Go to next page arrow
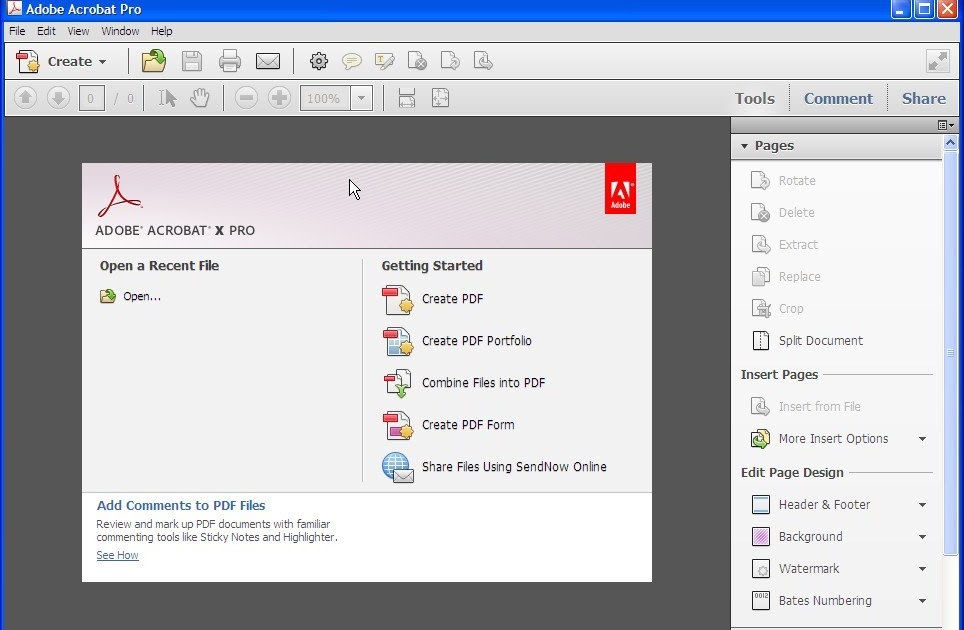964x630 pixels. click(58, 98)
